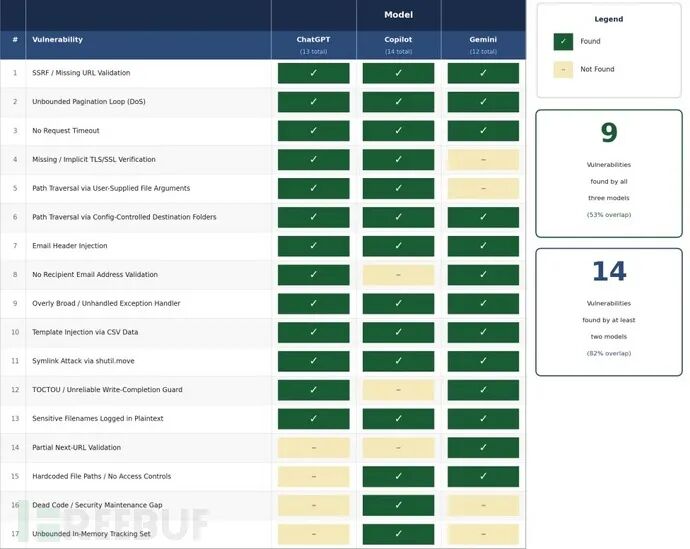Click 'Hardcoded File Paths / No Access Controls' label

coord(101,476)
